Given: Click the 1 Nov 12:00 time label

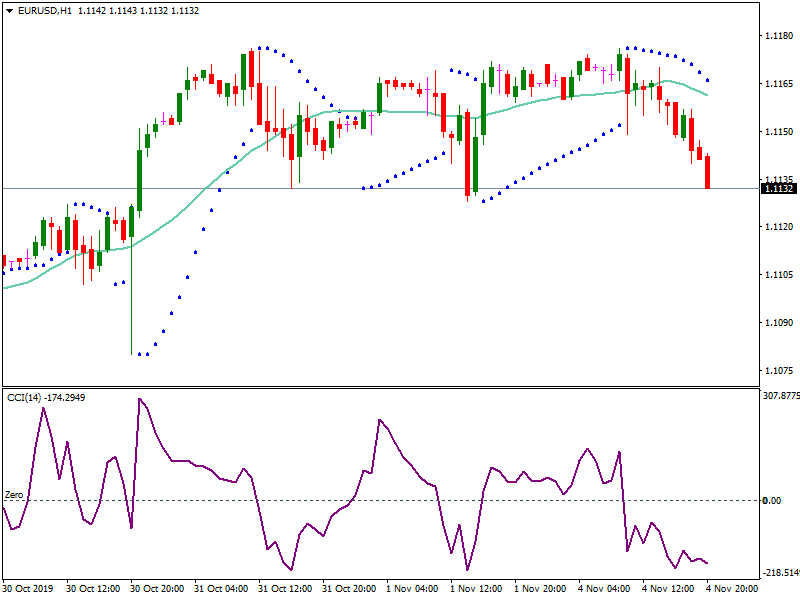Looking at the screenshot, I should pyautogui.click(x=476, y=589).
